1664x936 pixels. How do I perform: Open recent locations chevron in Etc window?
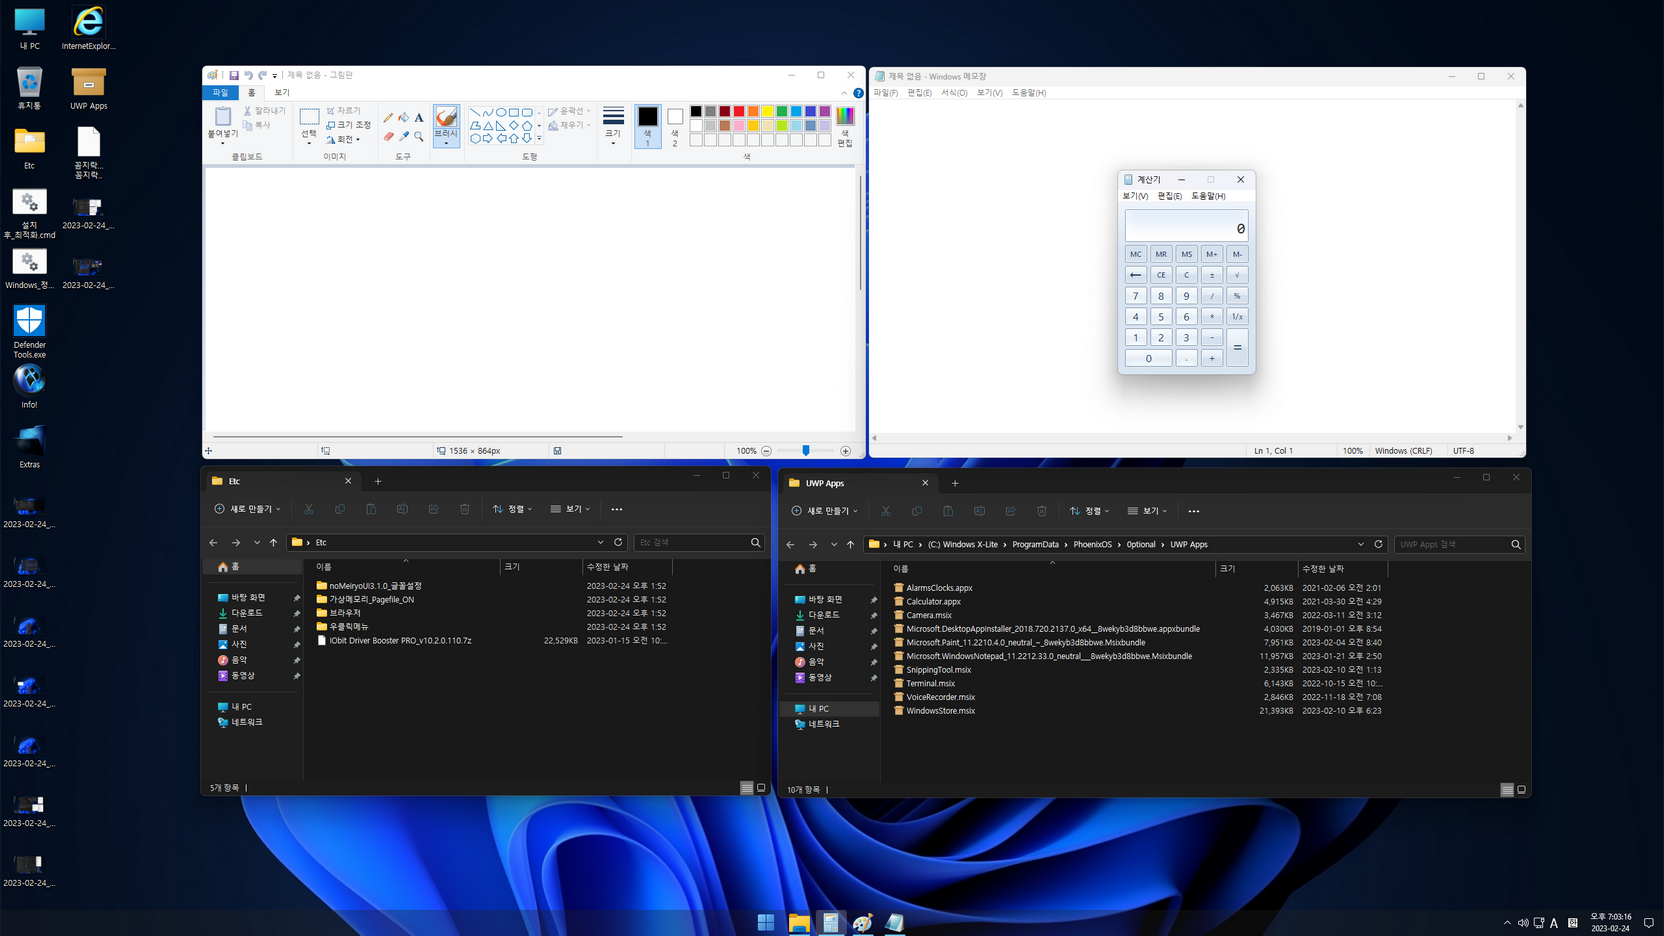[x=257, y=542]
